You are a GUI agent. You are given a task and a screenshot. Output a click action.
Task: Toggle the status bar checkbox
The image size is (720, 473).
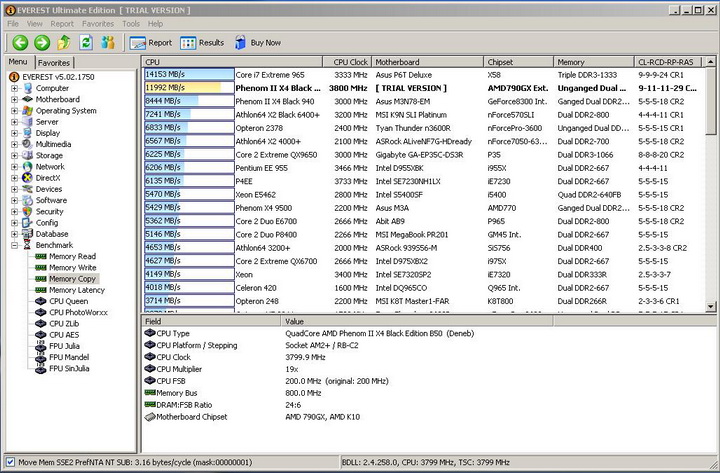pos(11,462)
